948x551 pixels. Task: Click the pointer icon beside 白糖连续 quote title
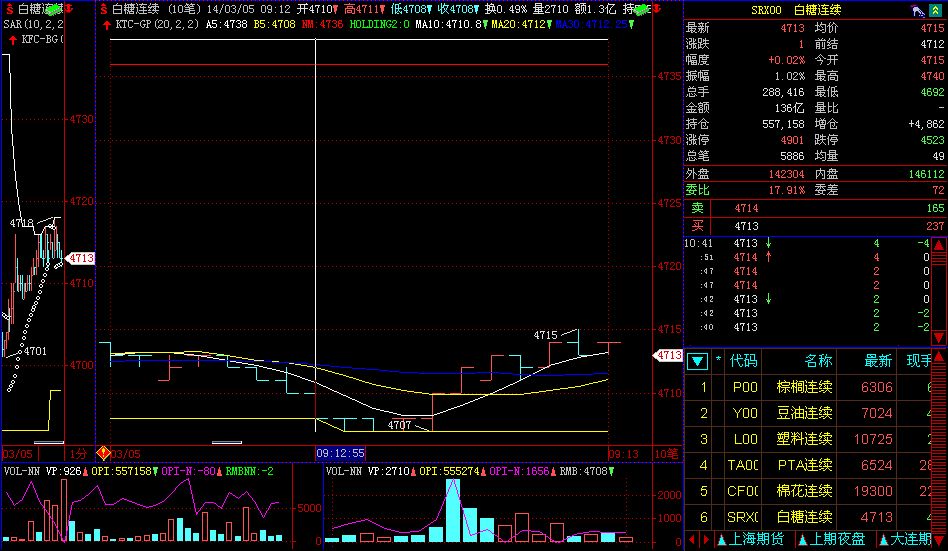coord(917,9)
